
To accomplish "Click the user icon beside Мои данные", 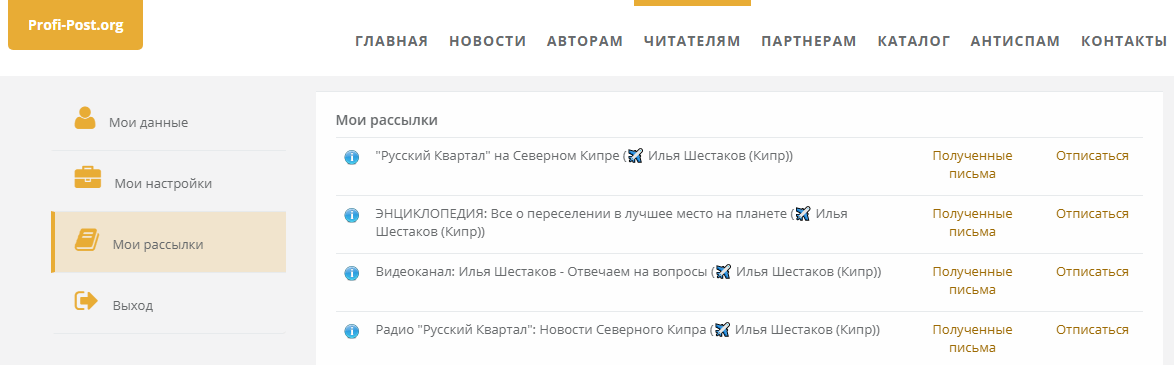I will click(85, 118).
